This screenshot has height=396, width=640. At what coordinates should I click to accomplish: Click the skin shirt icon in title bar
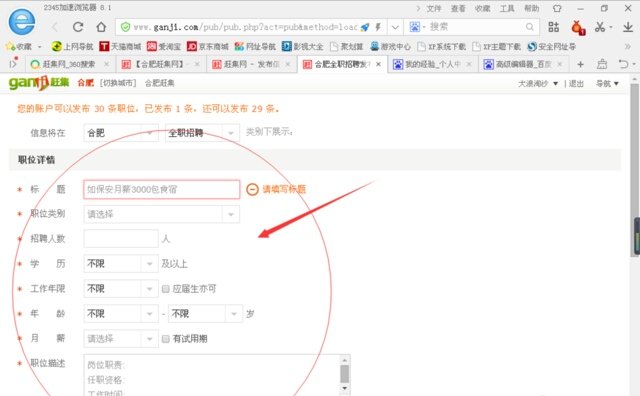tap(557, 8)
